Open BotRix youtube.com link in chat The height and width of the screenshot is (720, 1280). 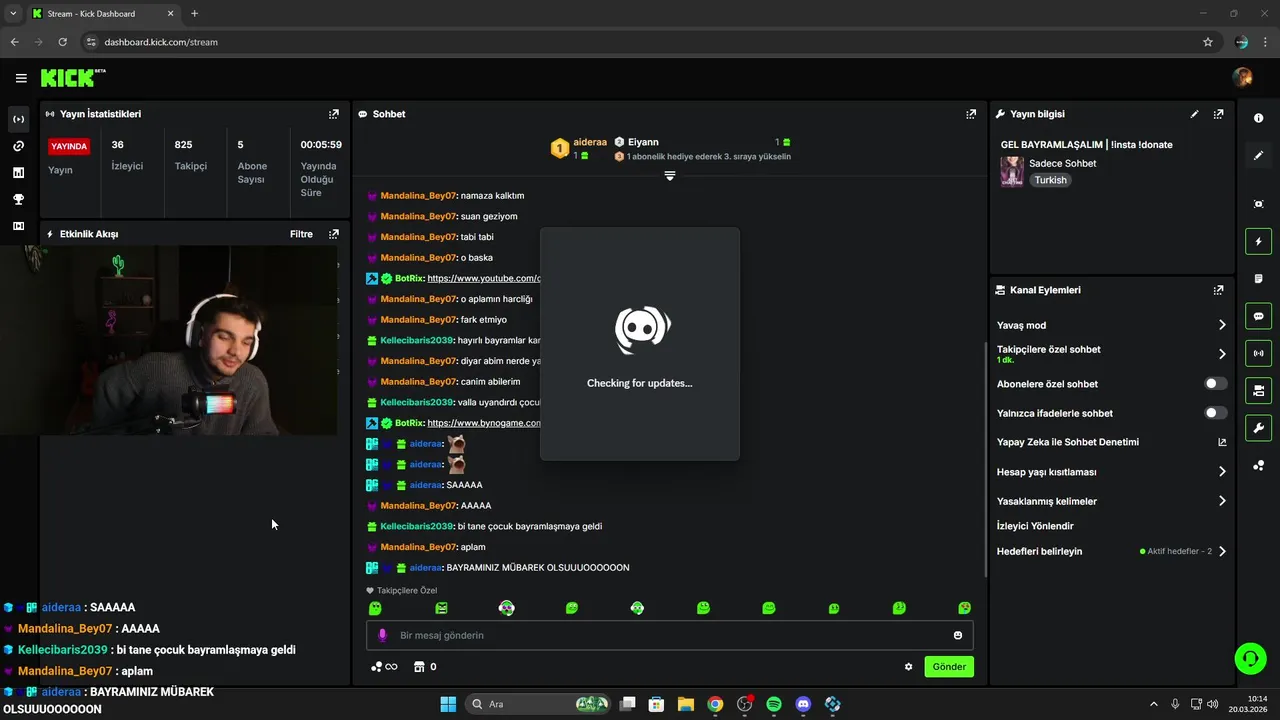pyautogui.click(x=484, y=278)
